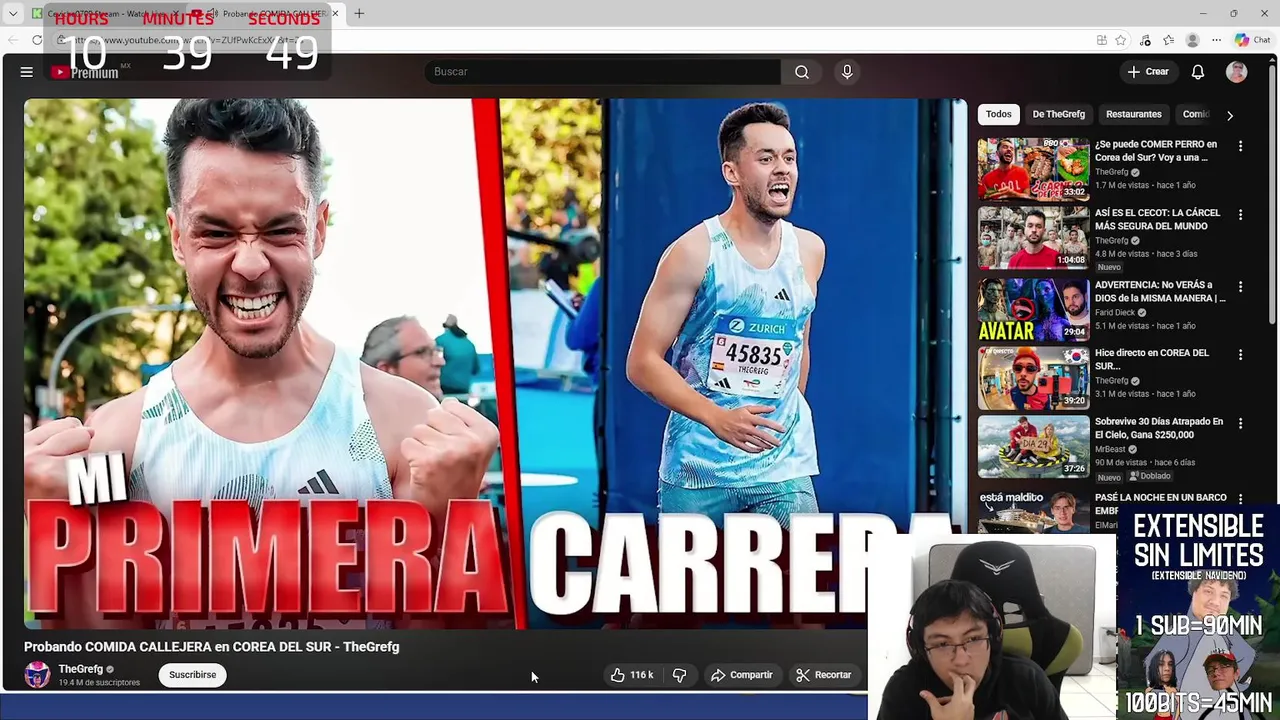Bookmark page with star icon
This screenshot has width=1280, height=720.
point(1121,40)
